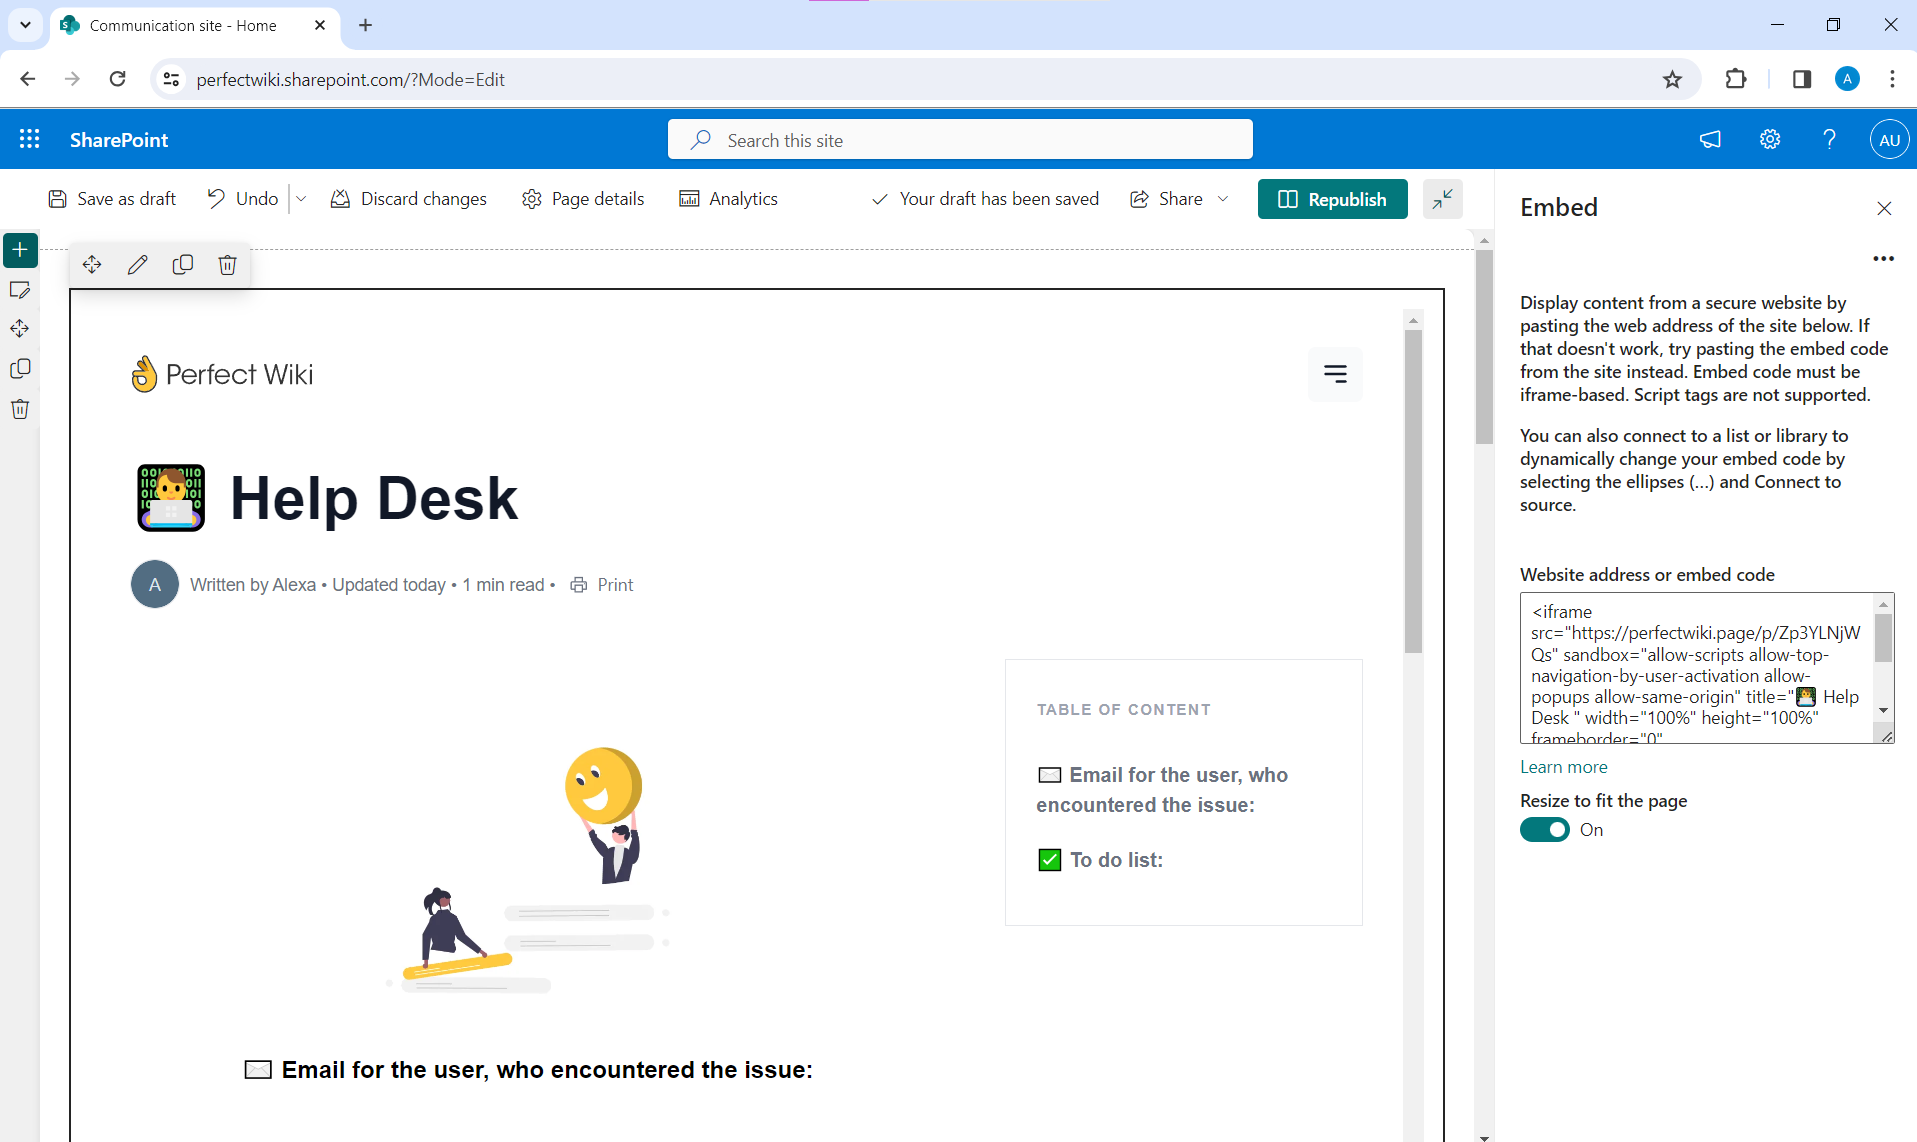
Task: Add a new section with plus button
Action: [20, 249]
